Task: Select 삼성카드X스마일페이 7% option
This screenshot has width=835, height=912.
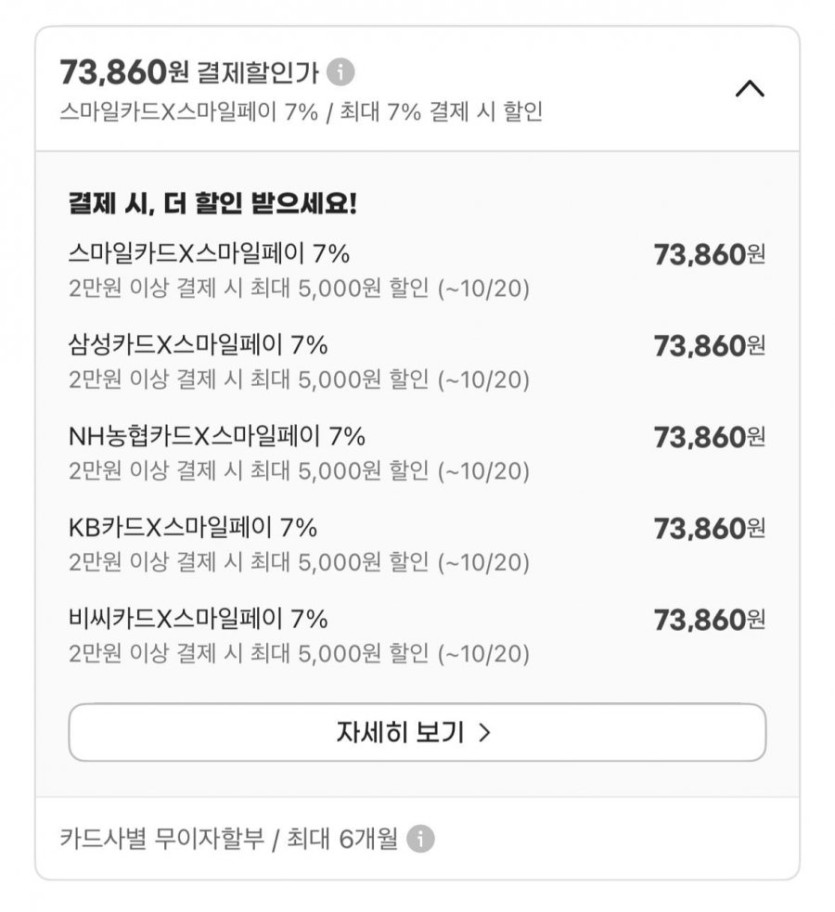Action: (x=198, y=345)
